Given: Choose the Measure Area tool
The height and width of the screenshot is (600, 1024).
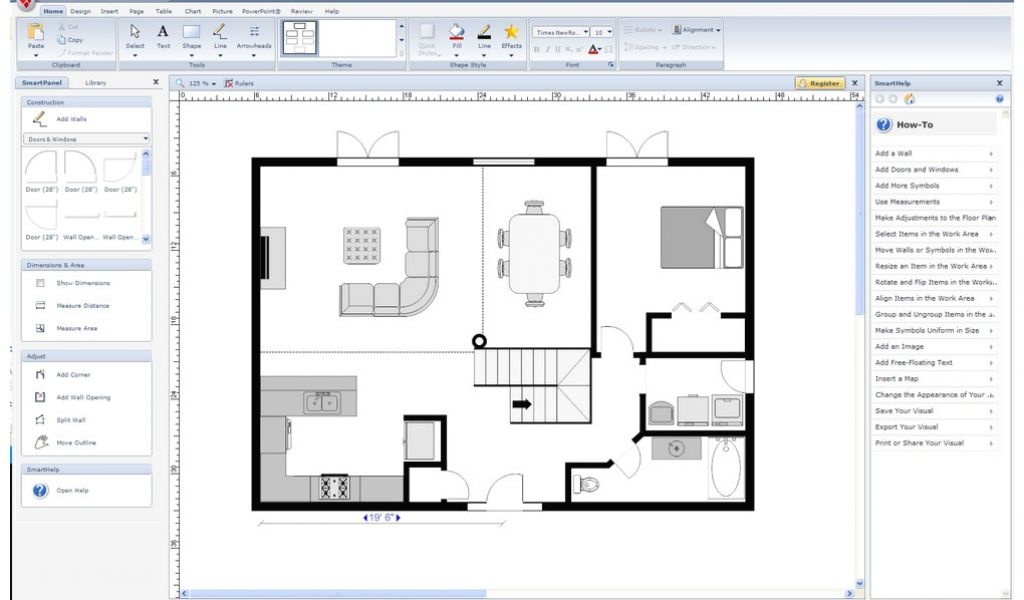Looking at the screenshot, I should pyautogui.click(x=41, y=328).
